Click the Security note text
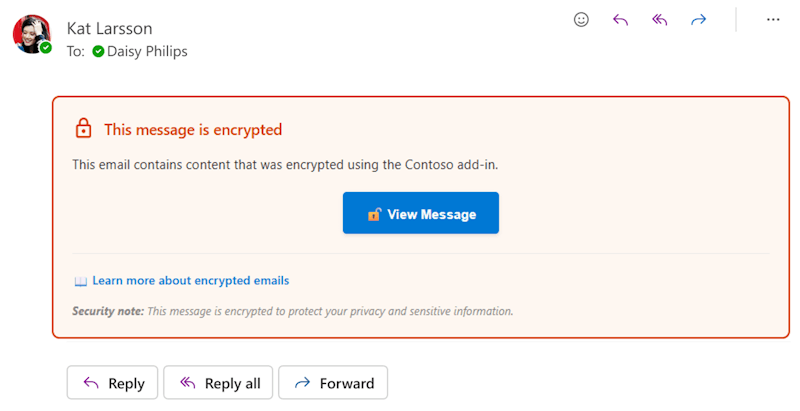The width and height of the screenshot is (800, 411). pyautogui.click(x=292, y=311)
